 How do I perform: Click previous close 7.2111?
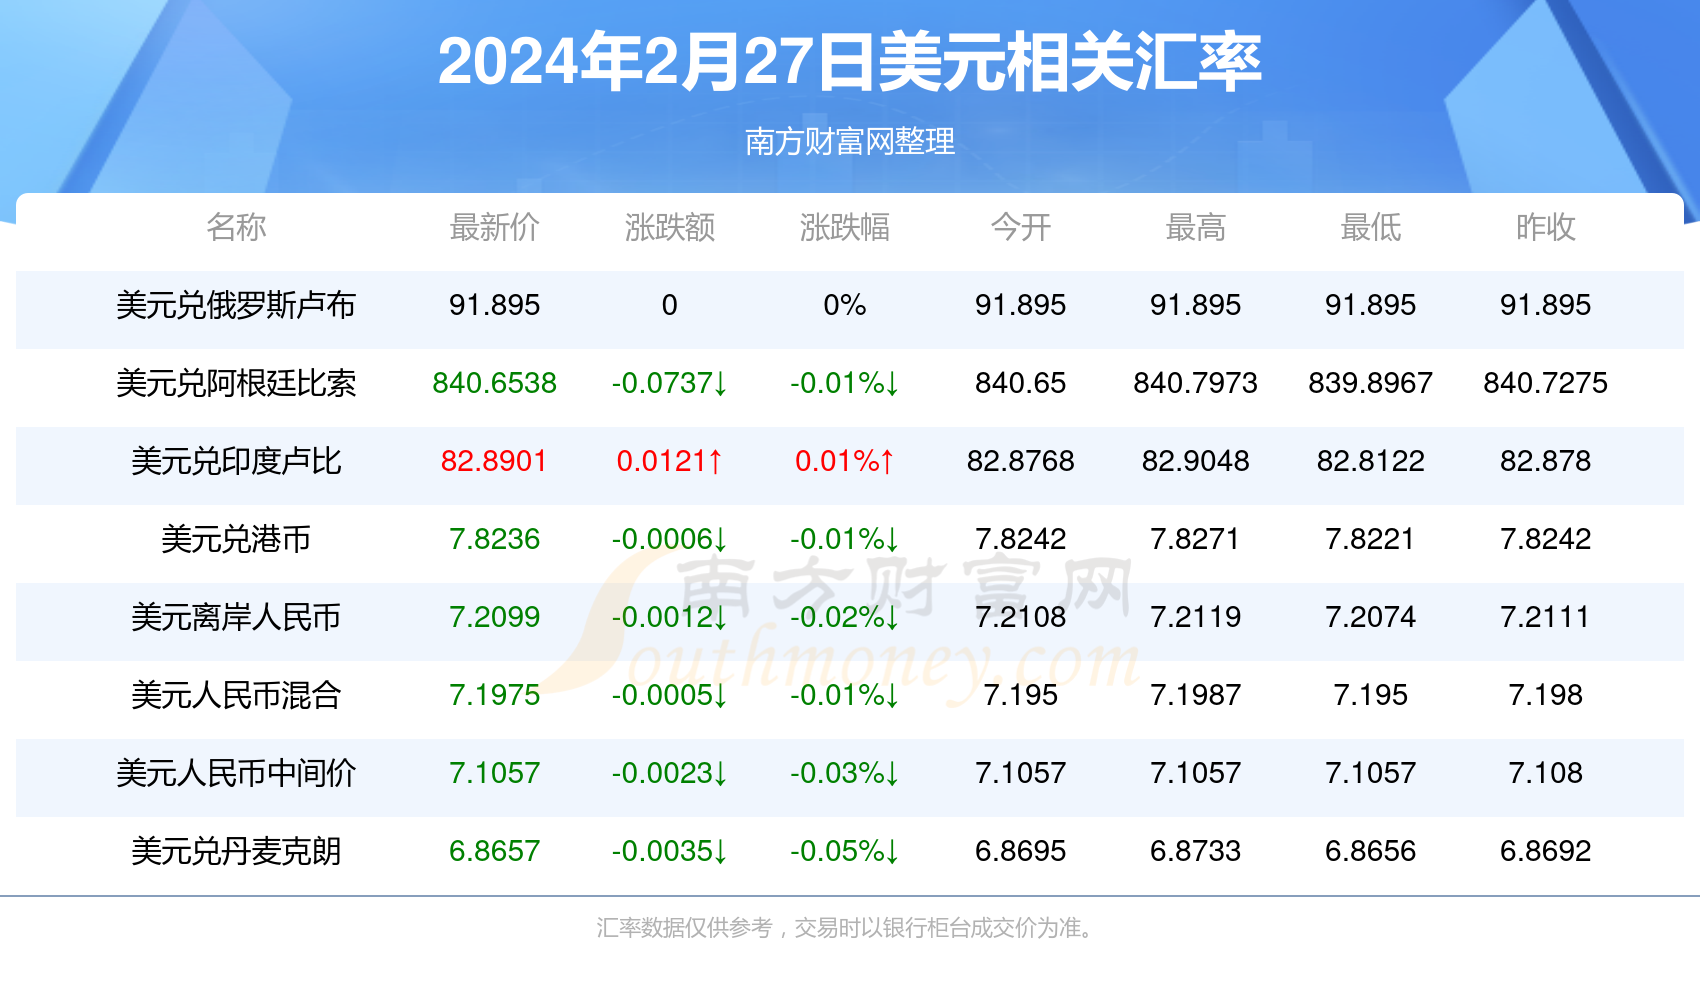click(1545, 617)
